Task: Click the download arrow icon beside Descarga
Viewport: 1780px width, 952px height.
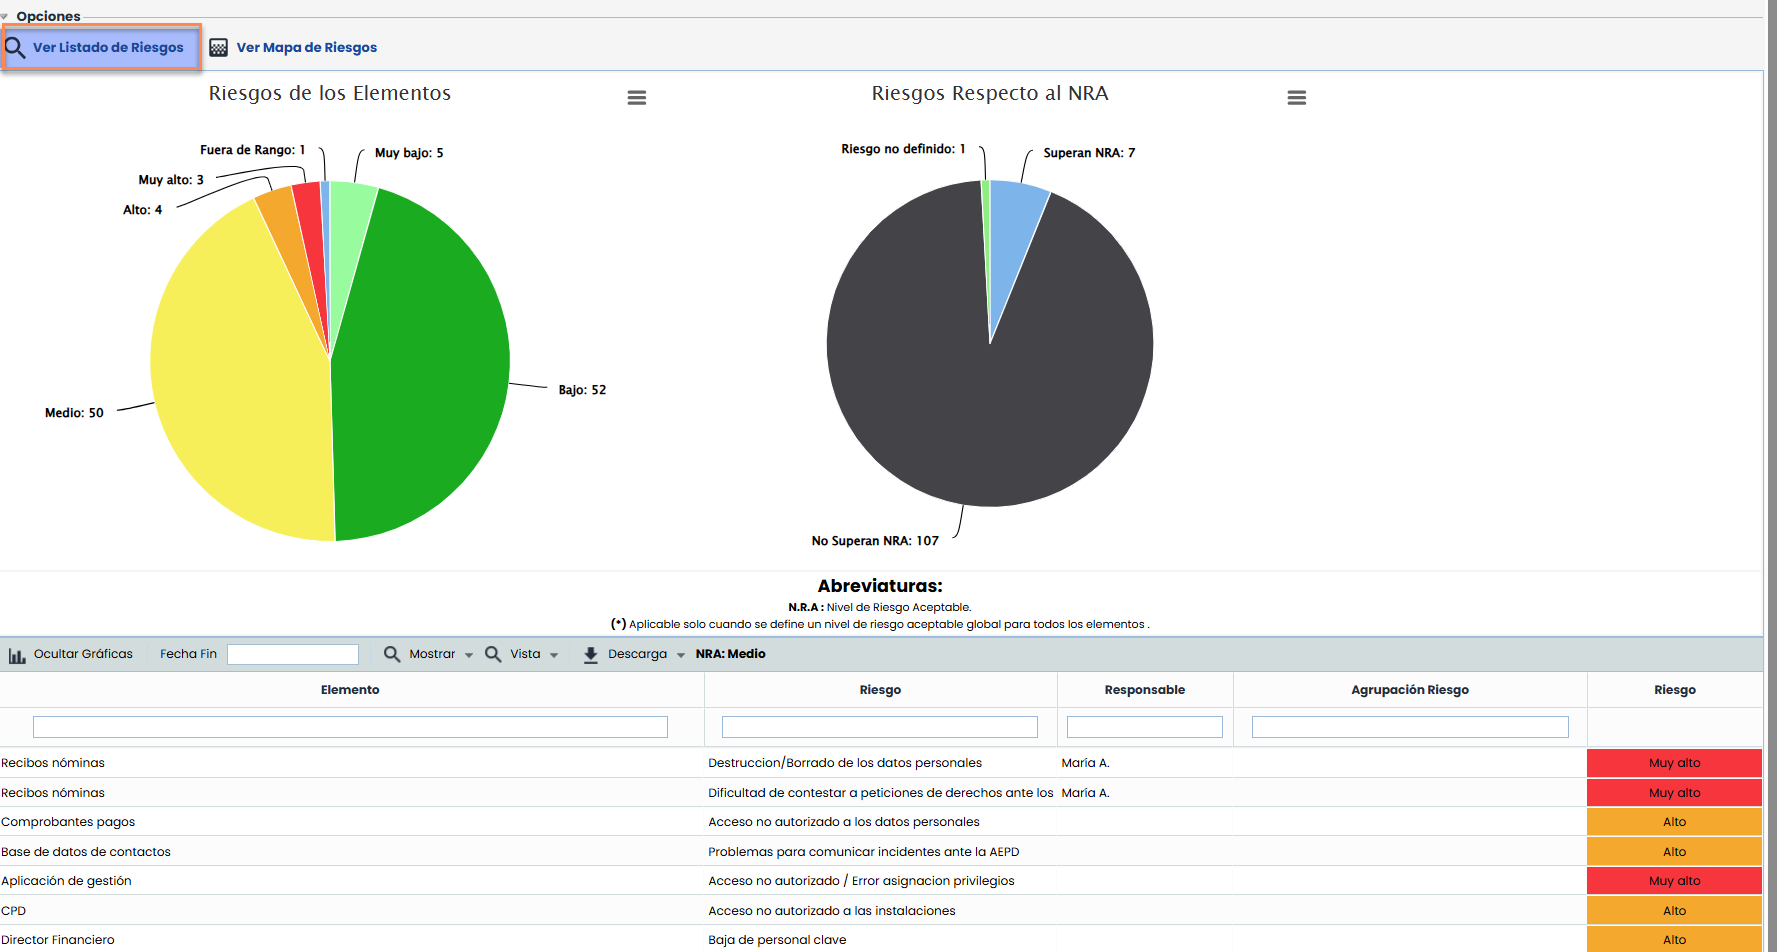Action: point(591,655)
